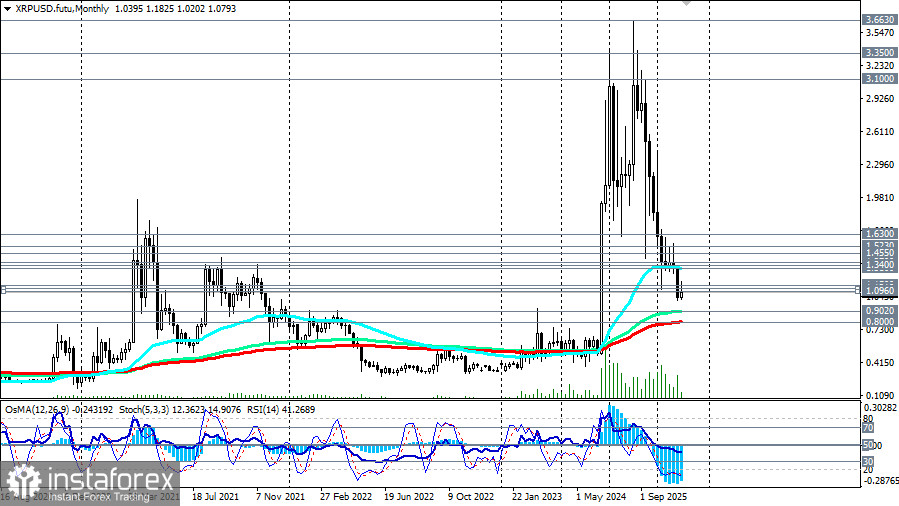
Task: Click the 7 Nov 2021 date label
Action: pyautogui.click(x=280, y=496)
